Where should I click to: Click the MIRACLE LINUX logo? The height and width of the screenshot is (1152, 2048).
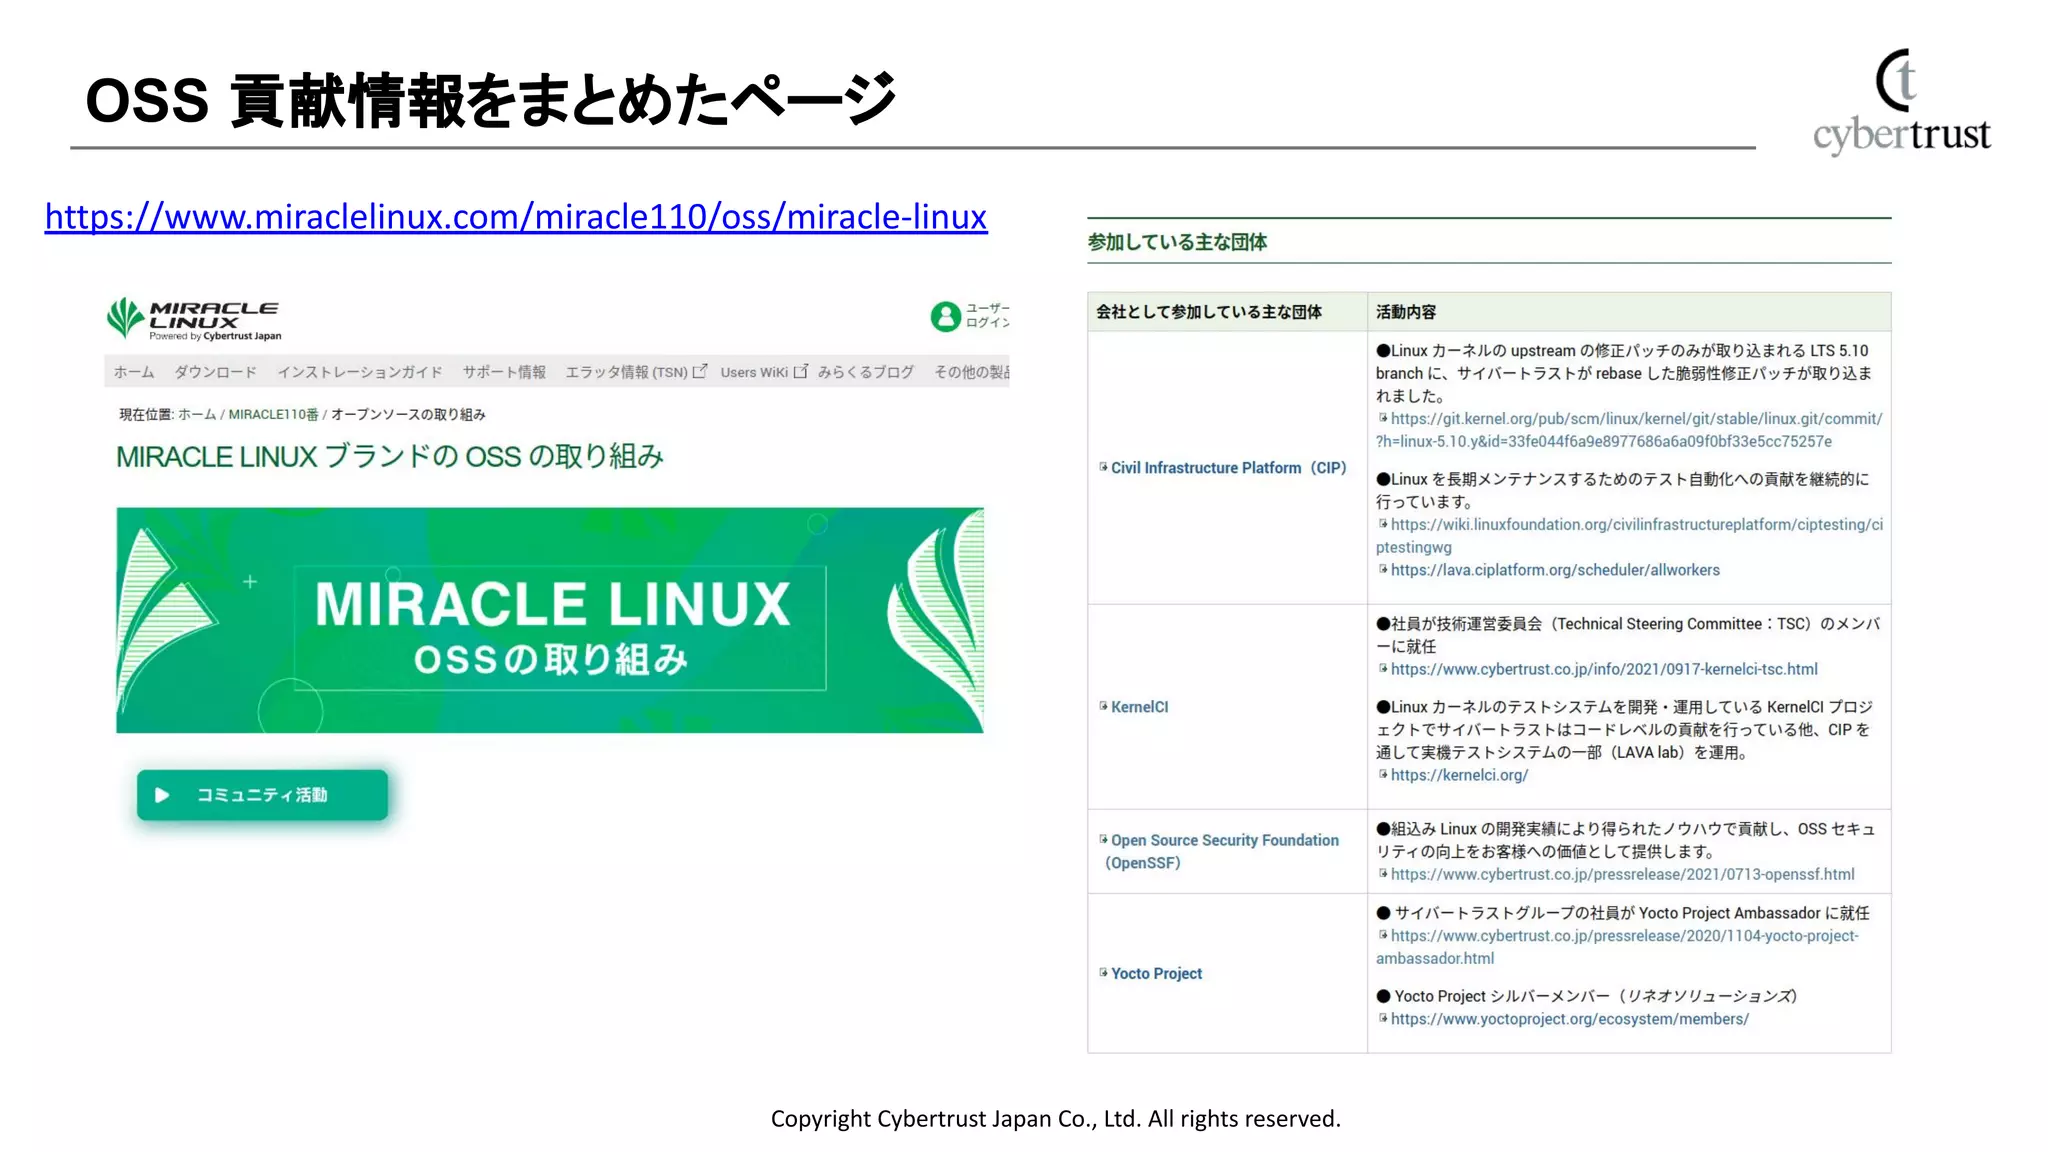point(194,319)
